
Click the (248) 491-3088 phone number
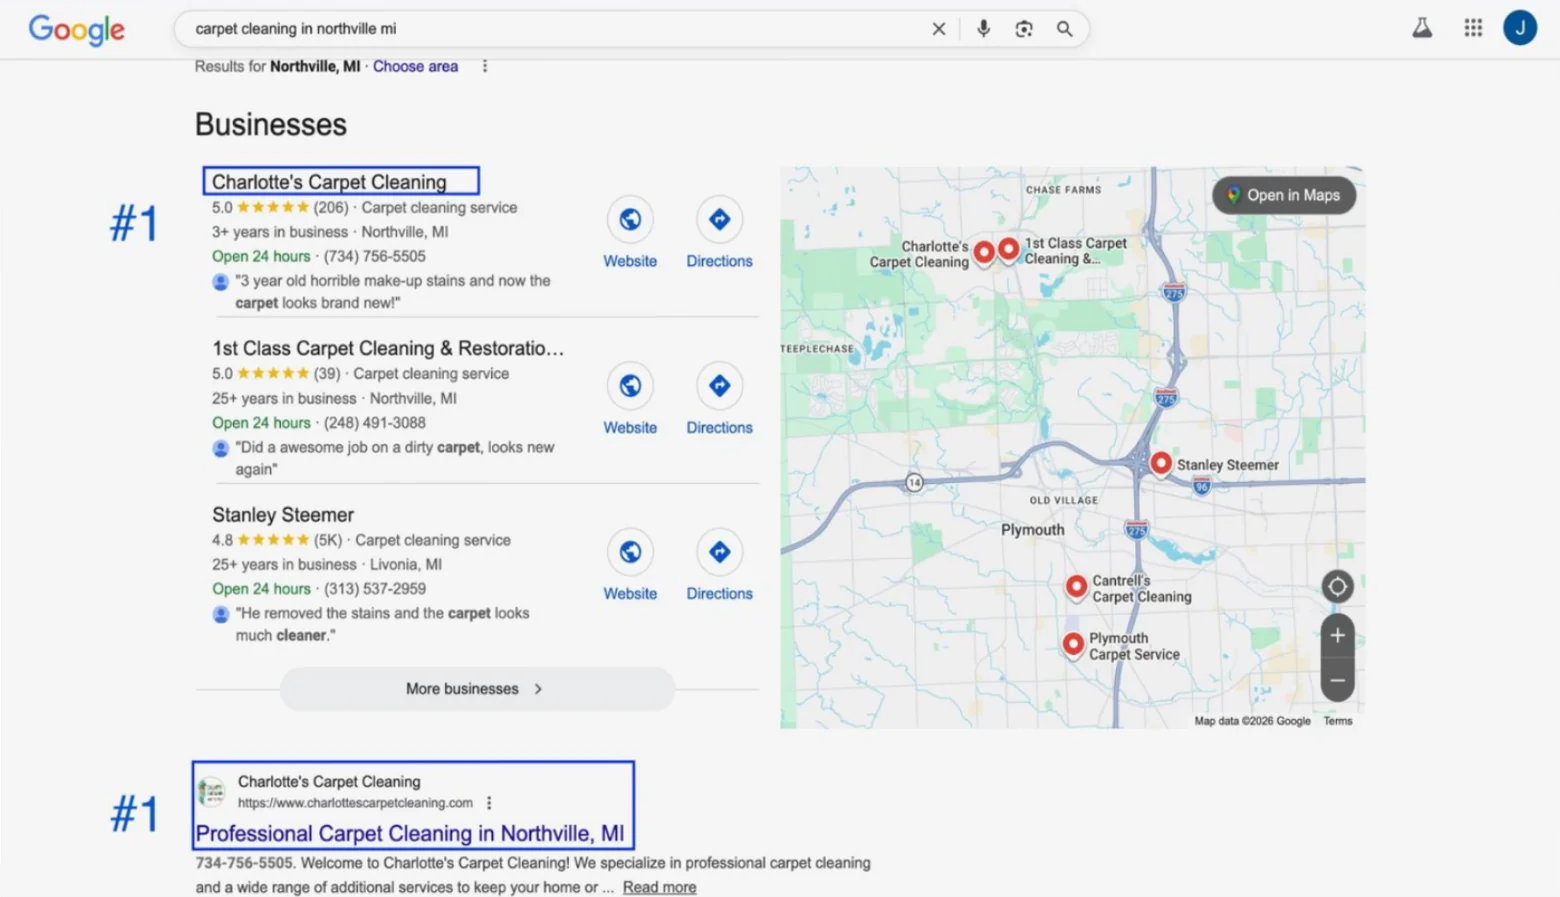(x=375, y=423)
